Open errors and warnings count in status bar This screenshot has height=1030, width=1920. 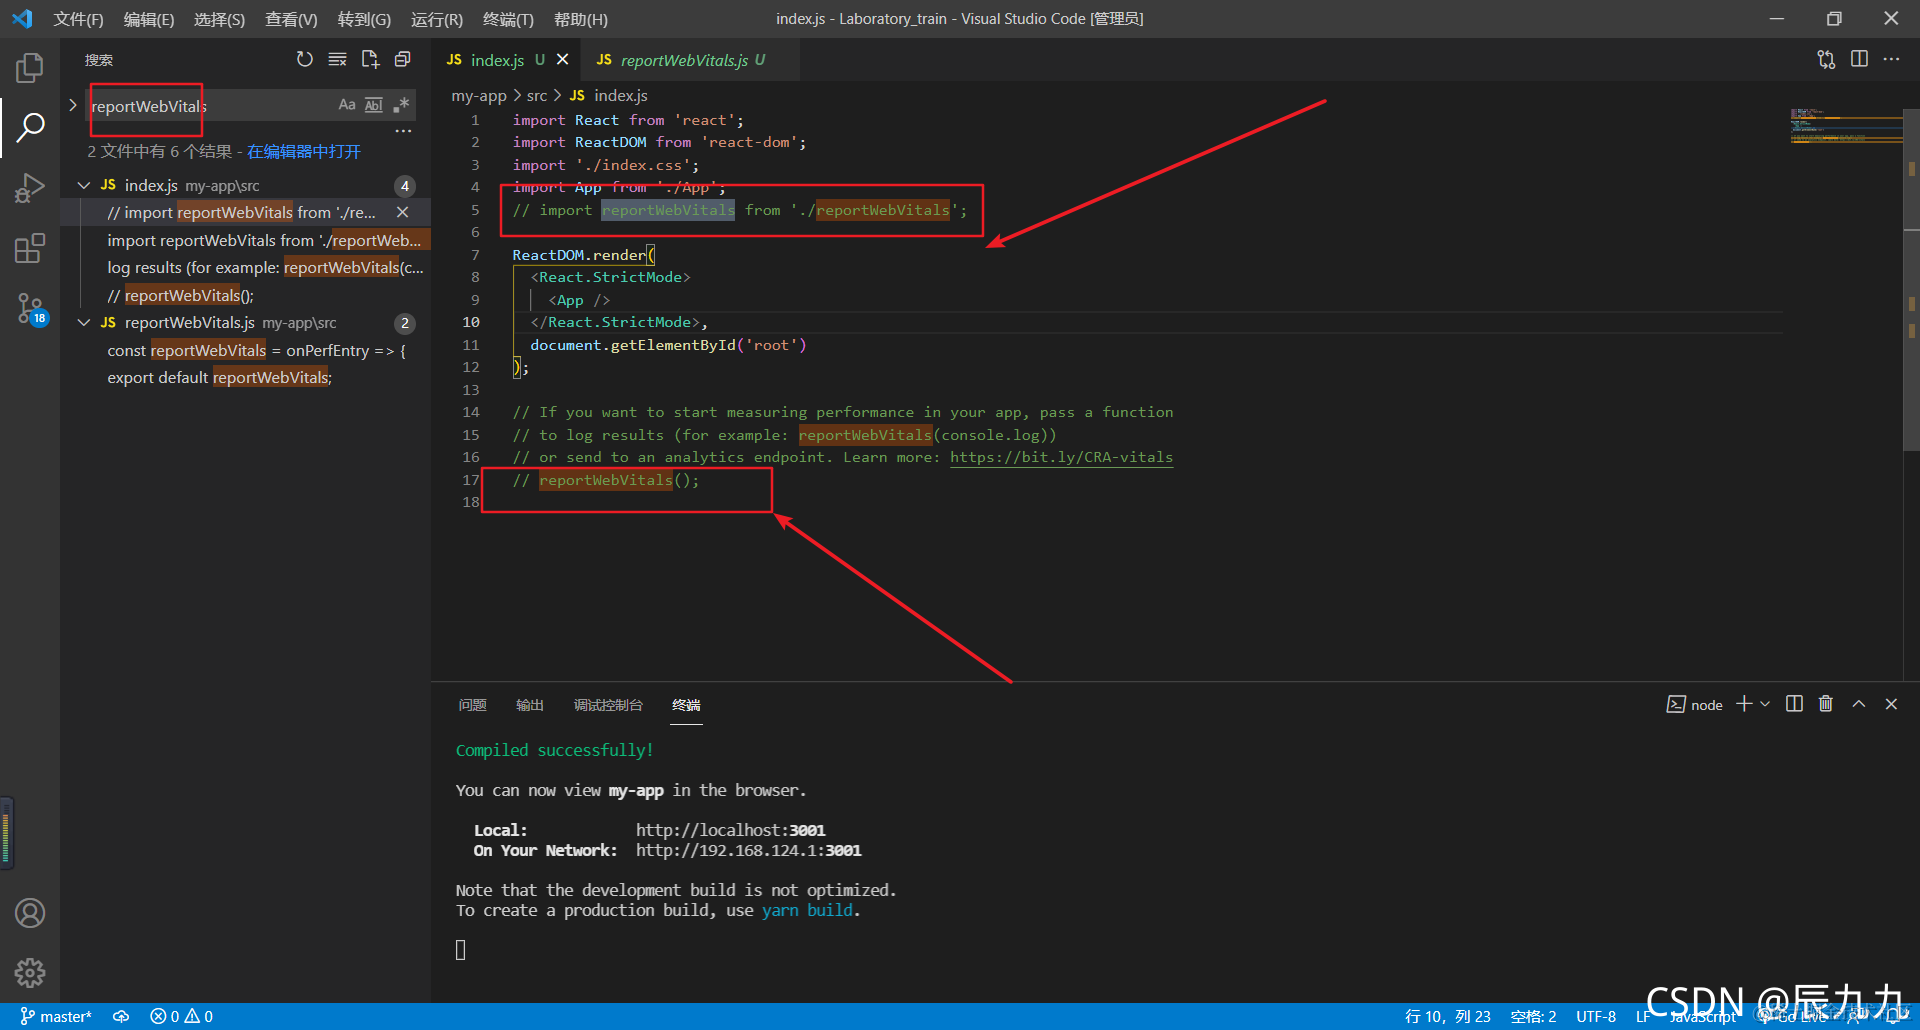pos(181,1016)
